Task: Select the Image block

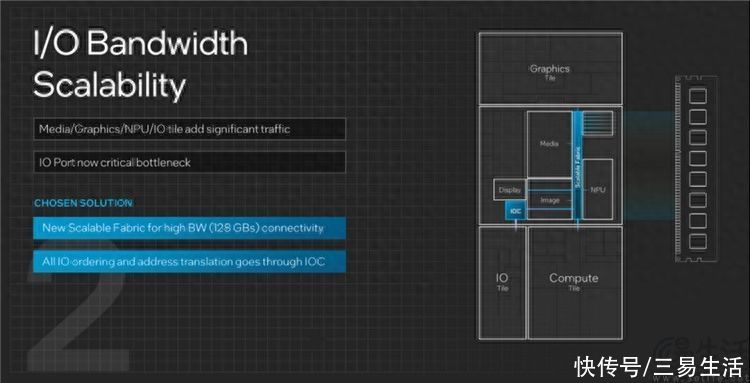Action: [x=550, y=200]
